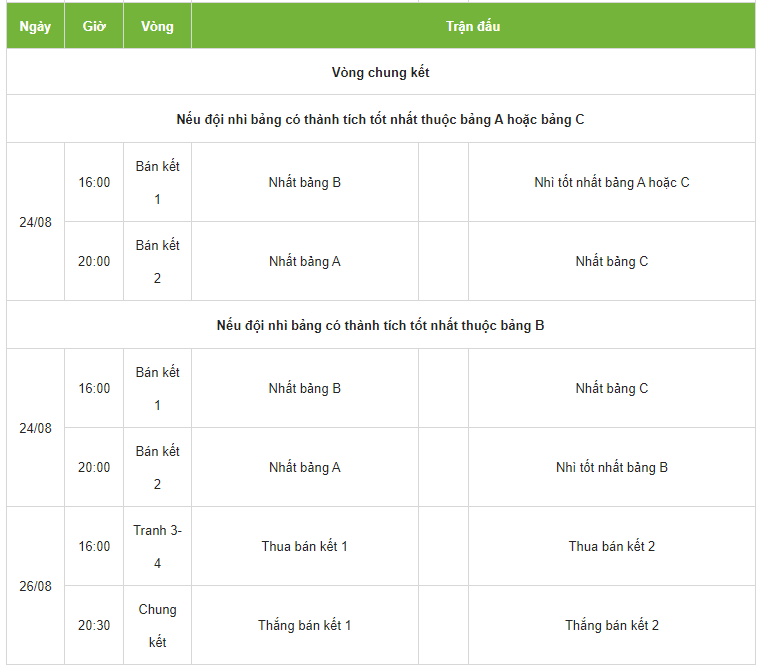The height and width of the screenshot is (668, 763).
Task: Click the Thắng bán kết 2 cell
Action: coord(611,625)
